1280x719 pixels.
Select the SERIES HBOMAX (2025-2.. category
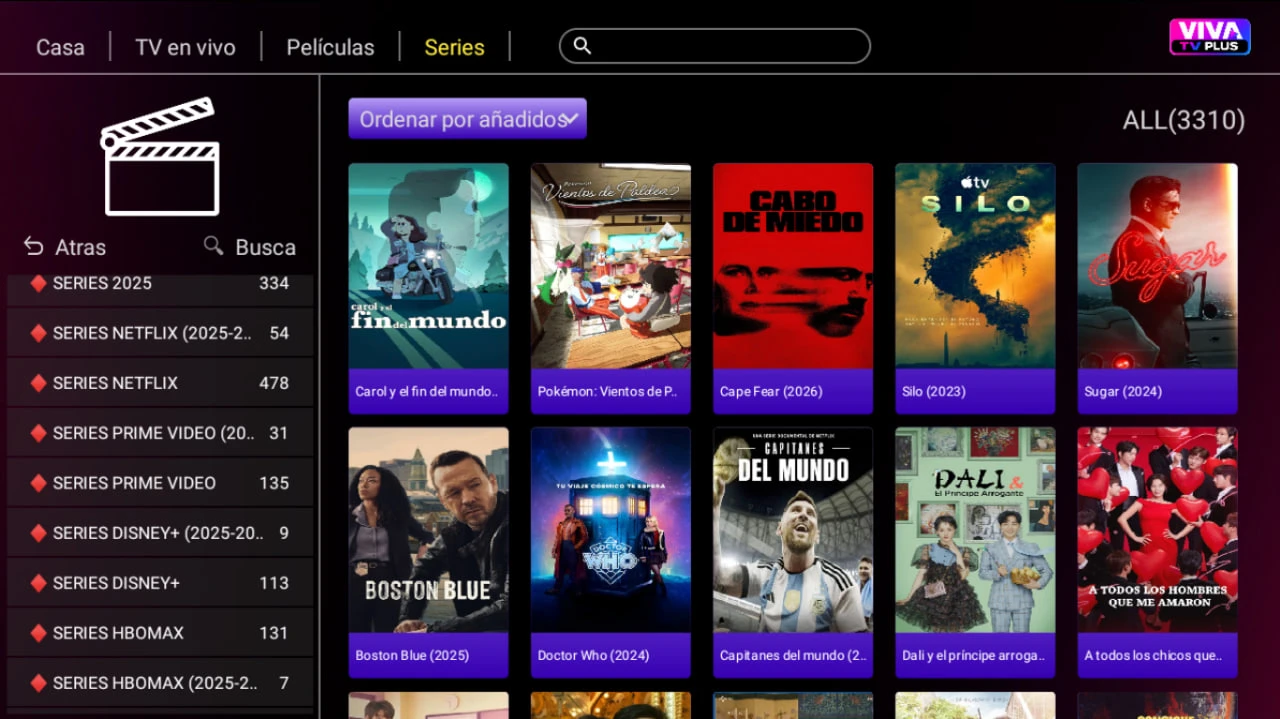[x=160, y=683]
